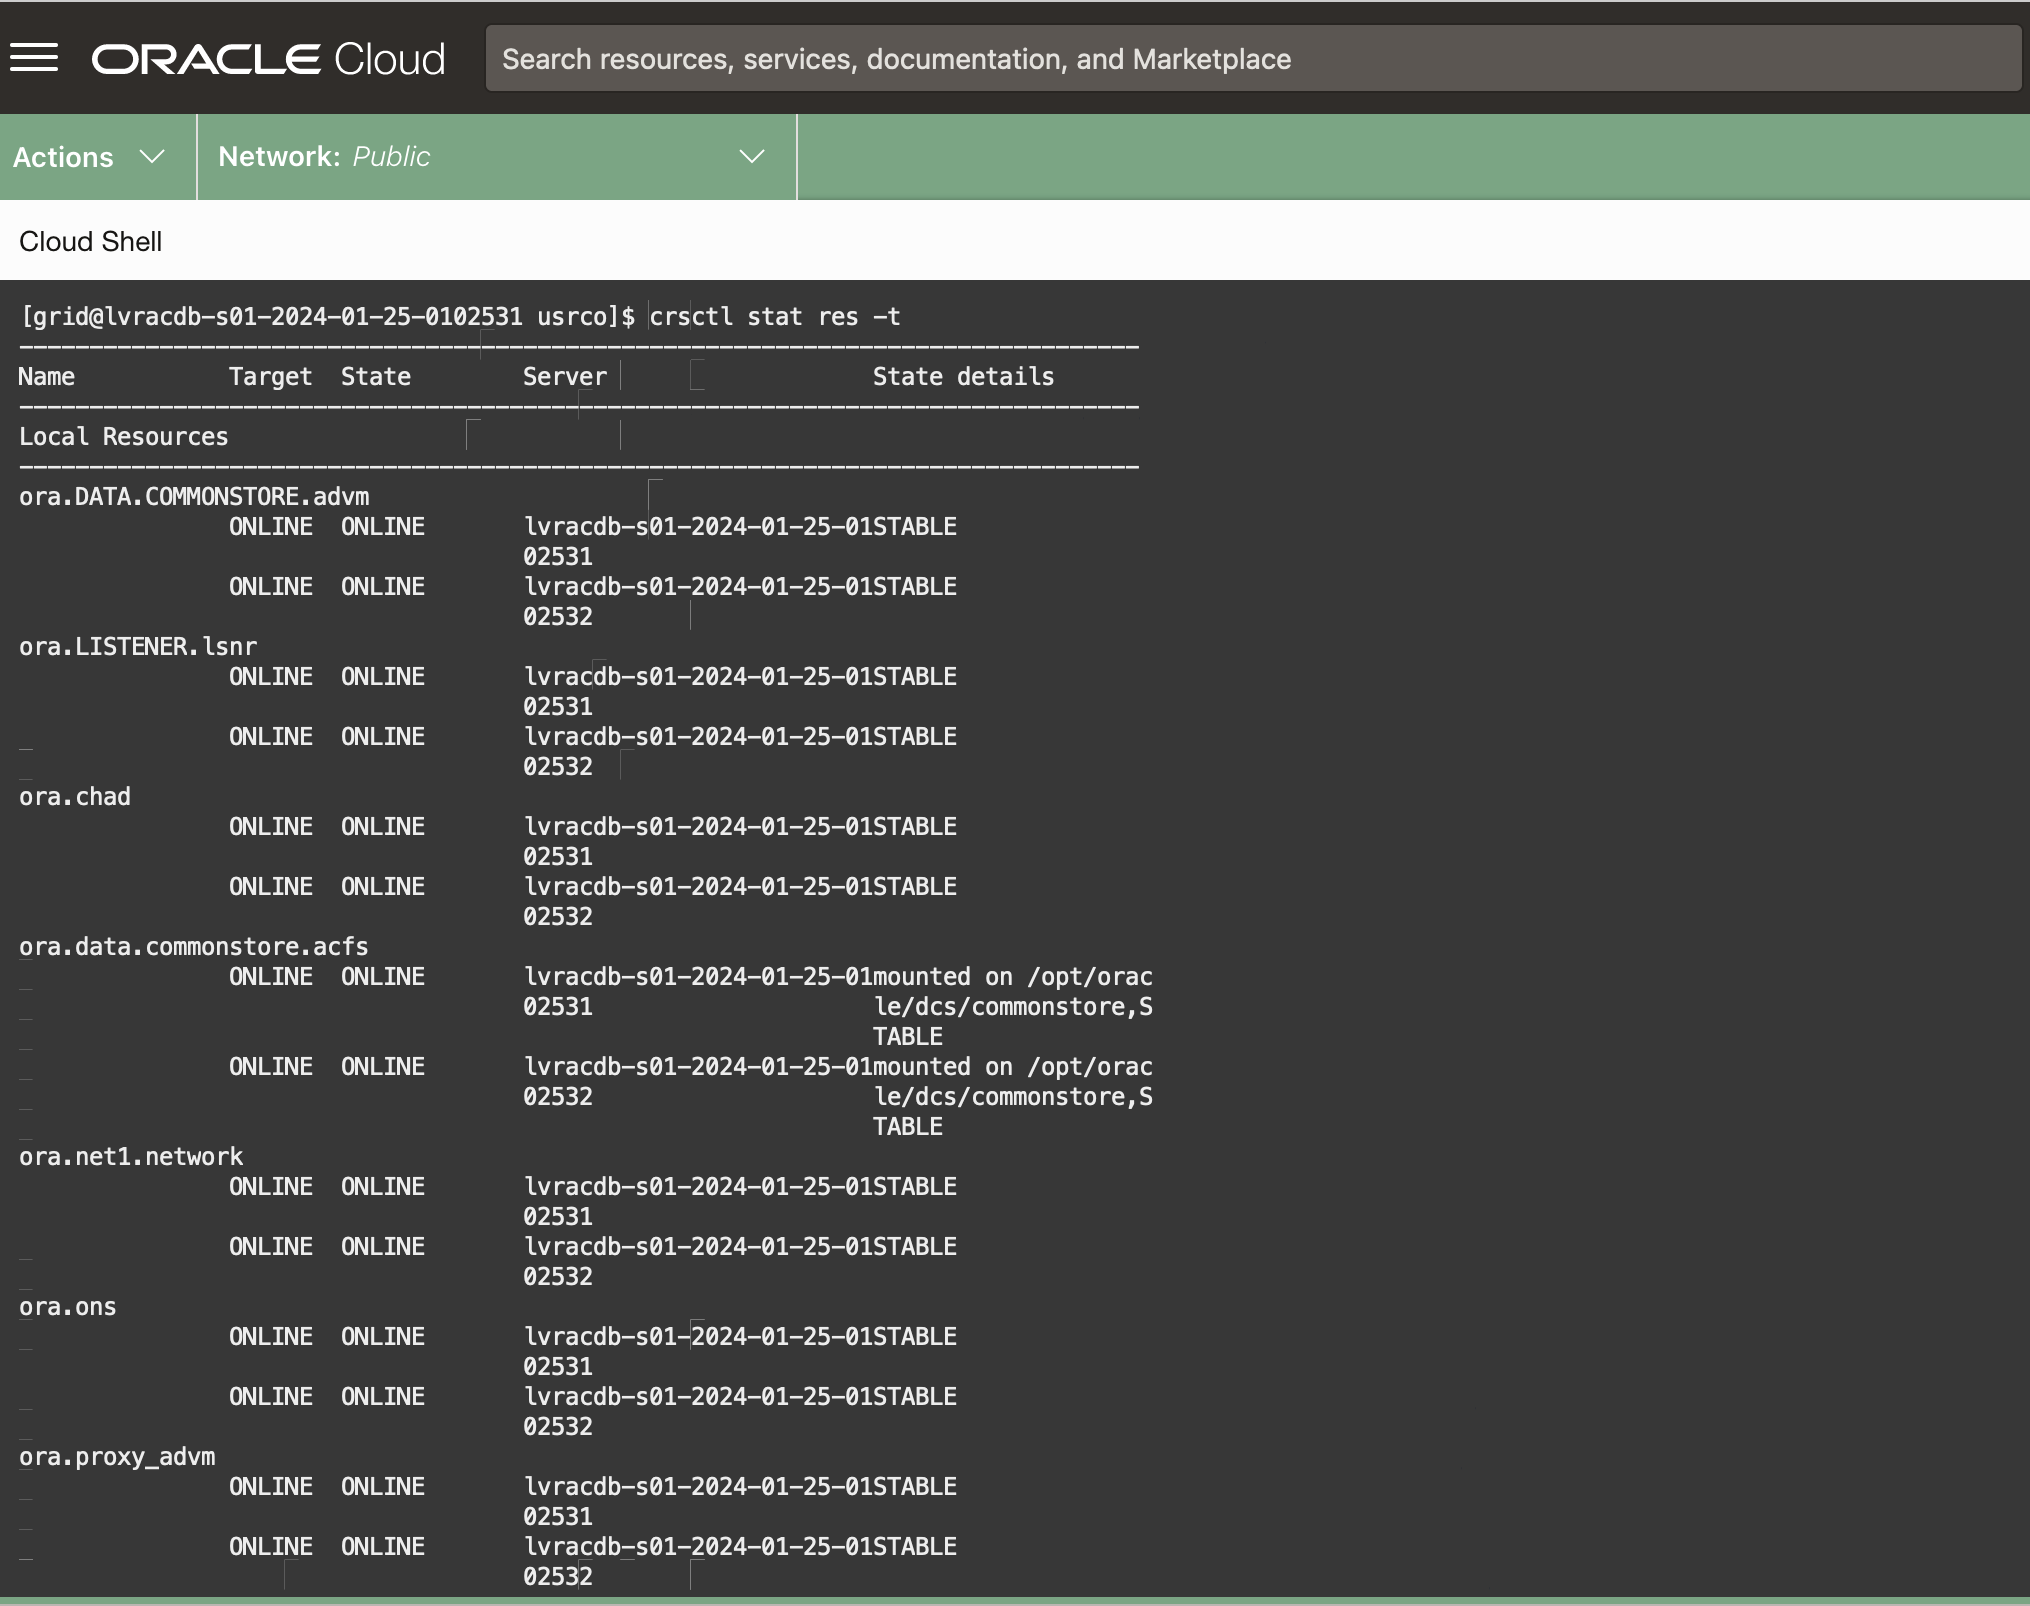Open the hamburger navigation menu
This screenshot has height=1606, width=2030.
tap(34, 58)
